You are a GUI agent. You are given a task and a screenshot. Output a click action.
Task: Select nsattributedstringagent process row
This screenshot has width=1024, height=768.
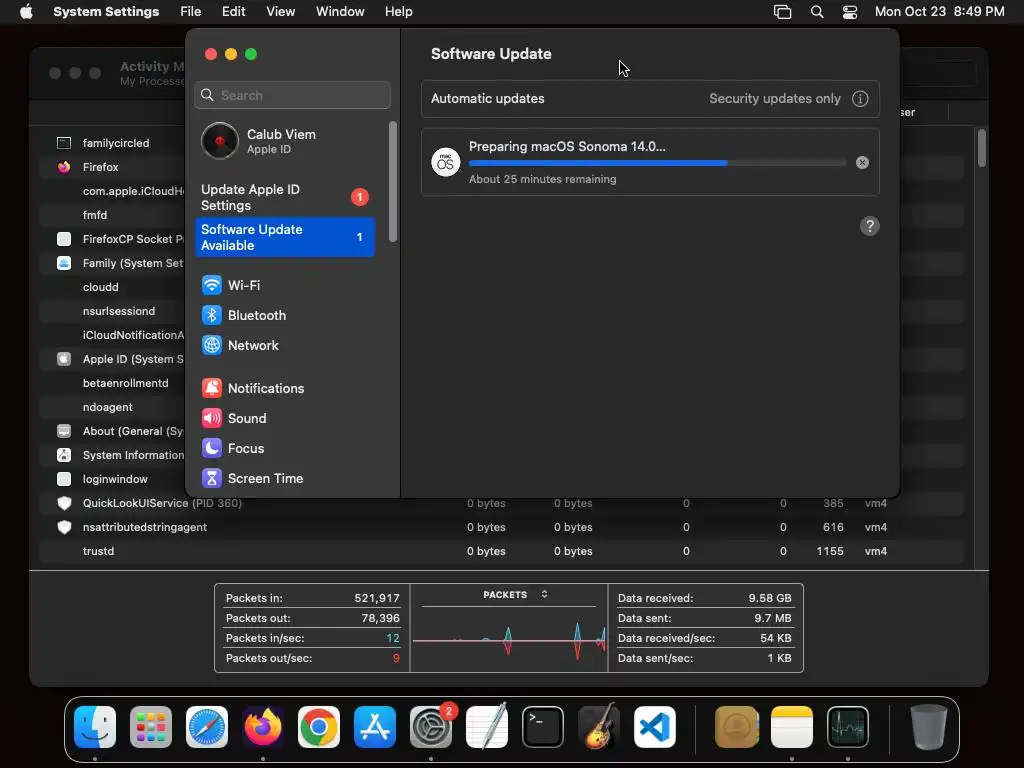(x=501, y=528)
